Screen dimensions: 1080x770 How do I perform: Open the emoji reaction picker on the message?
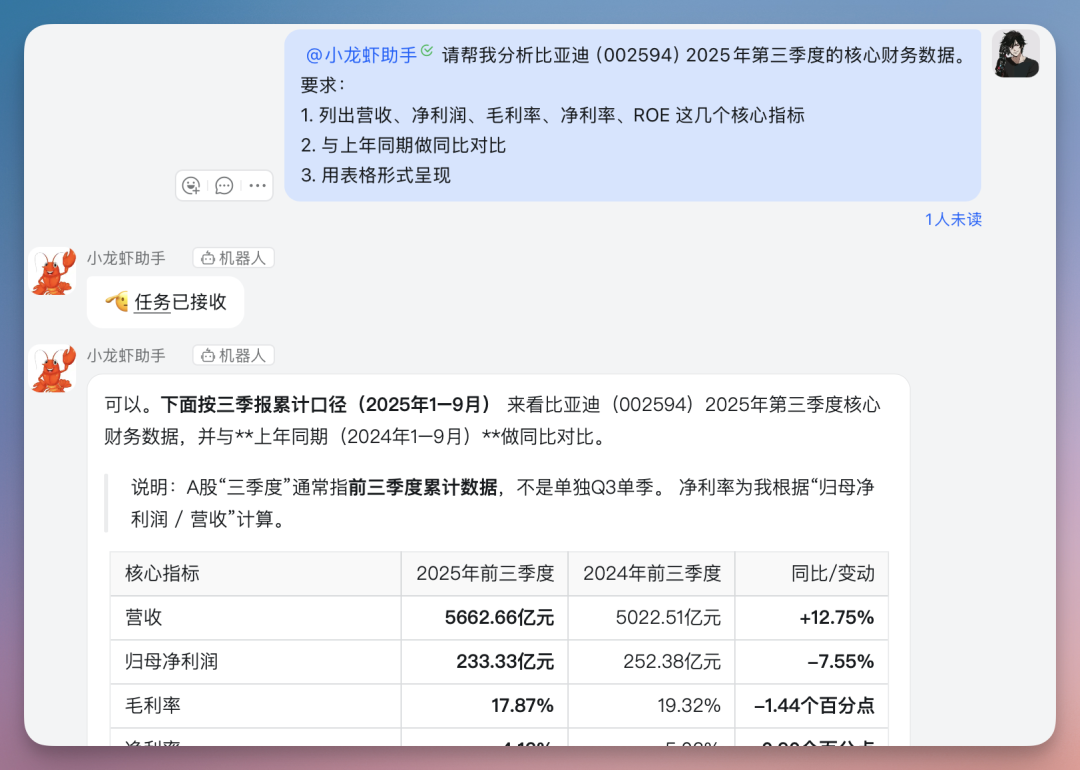coord(191,185)
